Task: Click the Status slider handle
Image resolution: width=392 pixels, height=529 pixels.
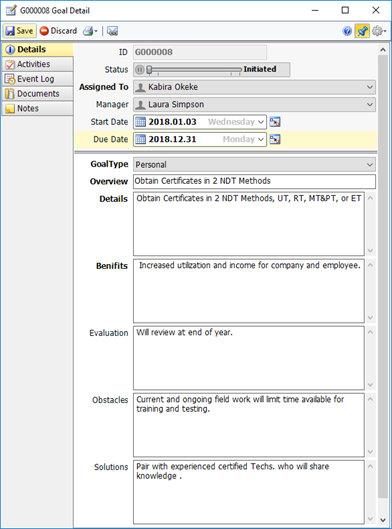Action: [x=149, y=69]
